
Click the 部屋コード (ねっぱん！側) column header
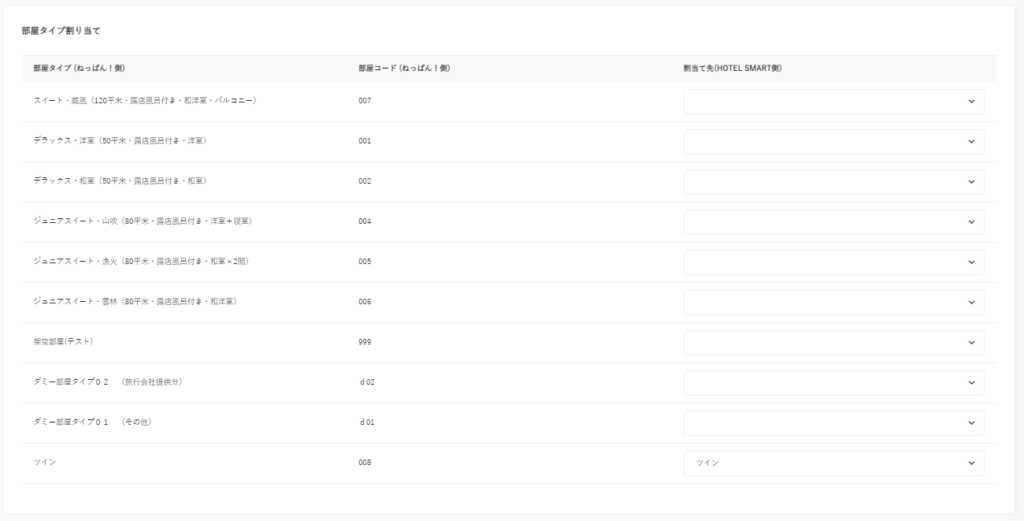pyautogui.click(x=404, y=68)
